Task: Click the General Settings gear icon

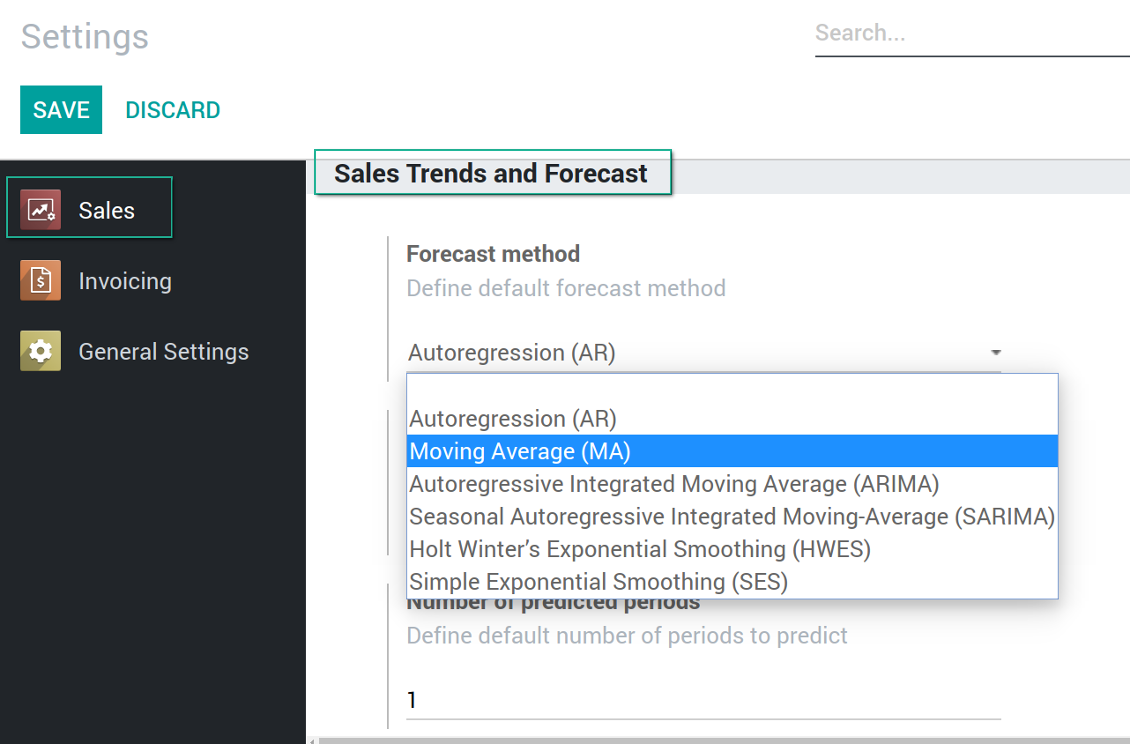Action: pyautogui.click(x=40, y=351)
